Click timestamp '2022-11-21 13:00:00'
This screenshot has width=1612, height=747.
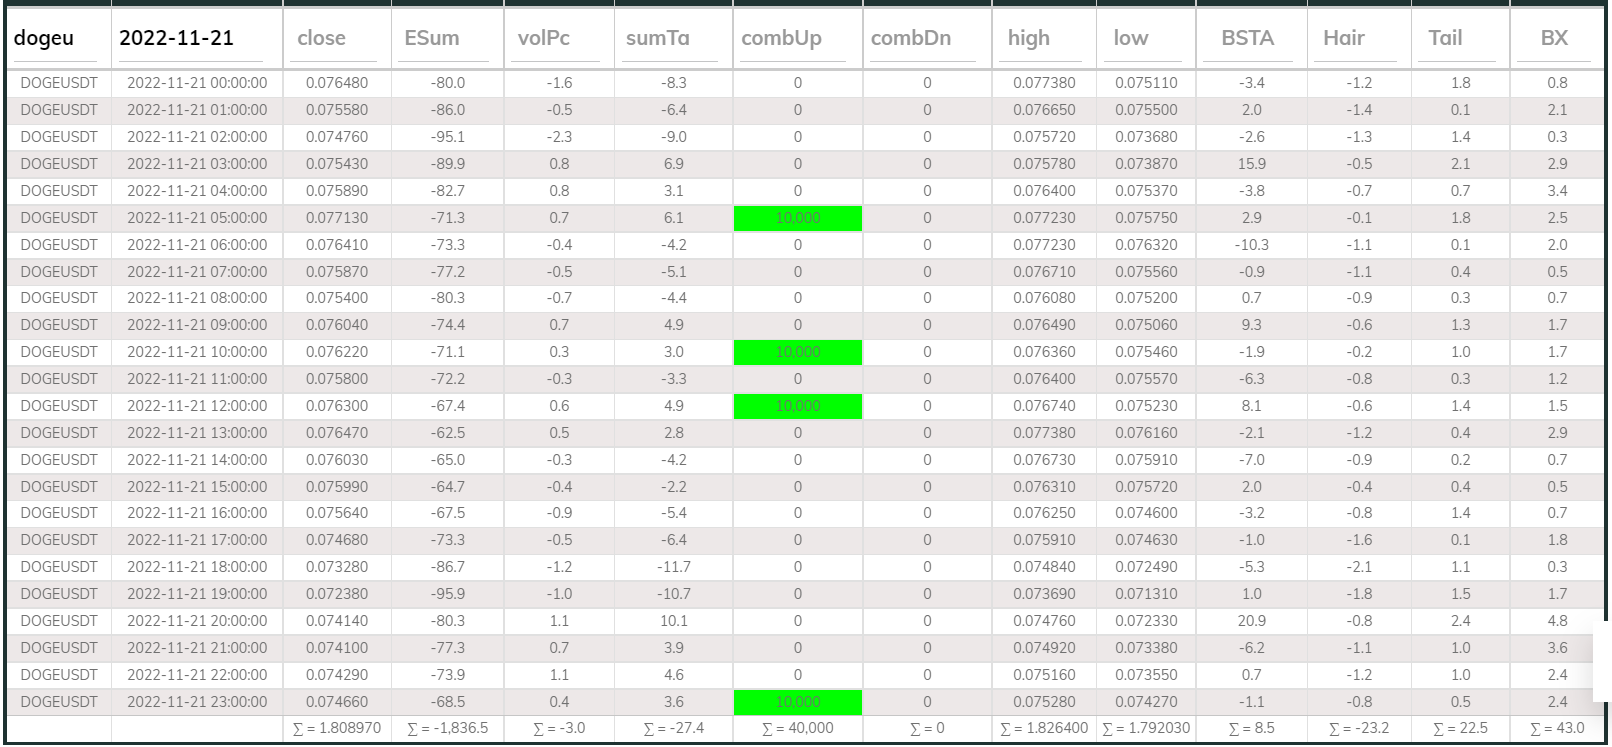pos(197,433)
